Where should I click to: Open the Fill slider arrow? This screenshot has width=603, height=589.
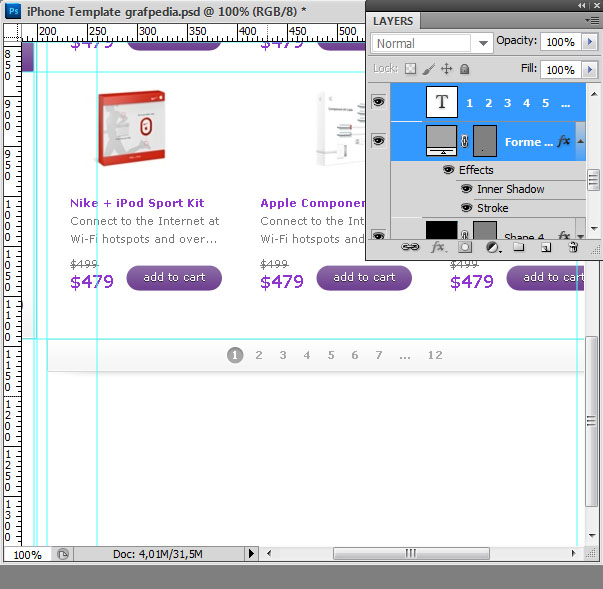click(590, 70)
